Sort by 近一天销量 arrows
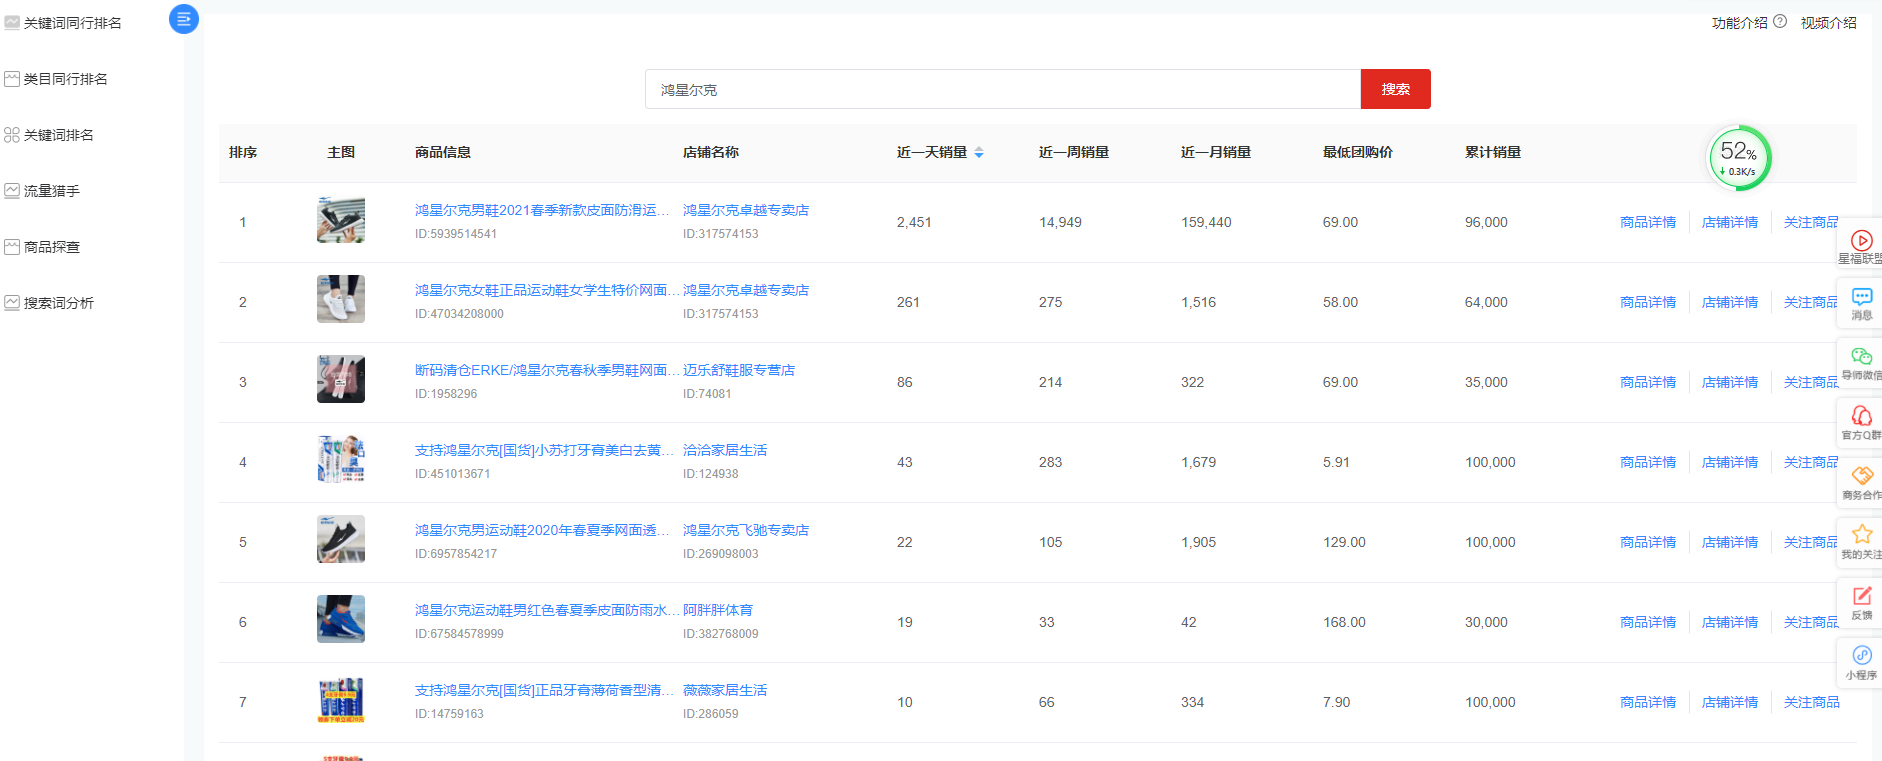The width and height of the screenshot is (1882, 761). tap(979, 152)
